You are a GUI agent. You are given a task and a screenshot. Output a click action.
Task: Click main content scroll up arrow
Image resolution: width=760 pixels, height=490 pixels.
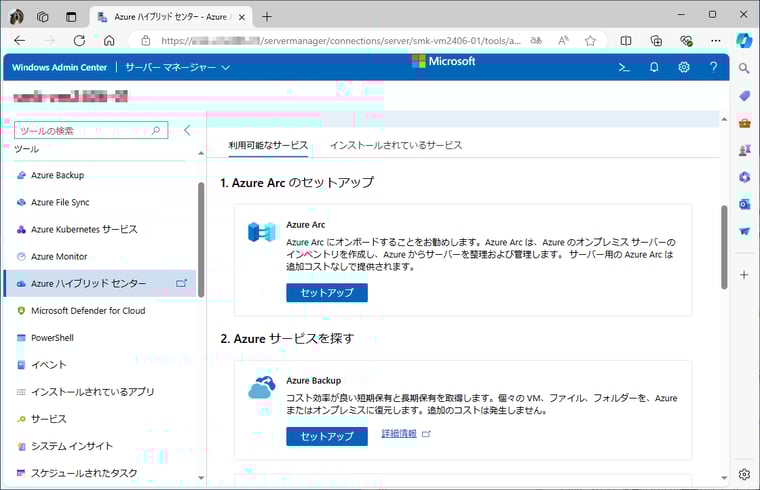pos(724,119)
